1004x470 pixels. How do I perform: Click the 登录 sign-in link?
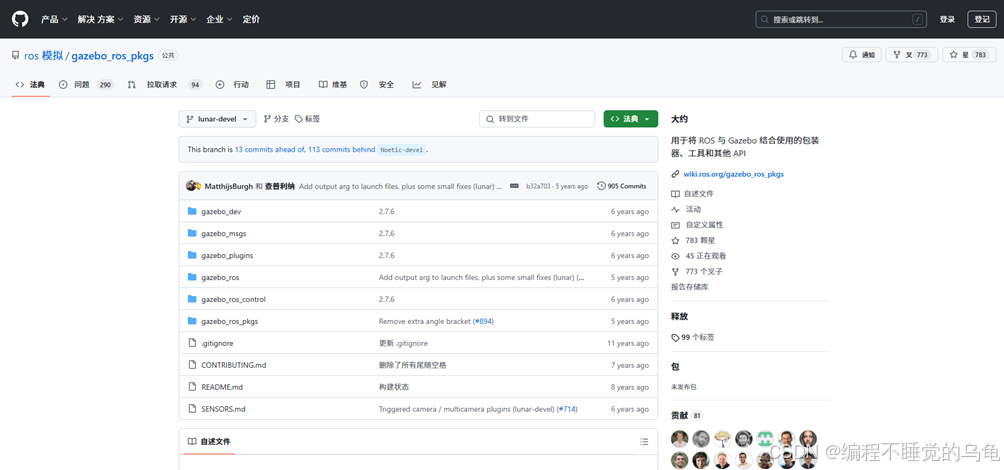pos(948,19)
